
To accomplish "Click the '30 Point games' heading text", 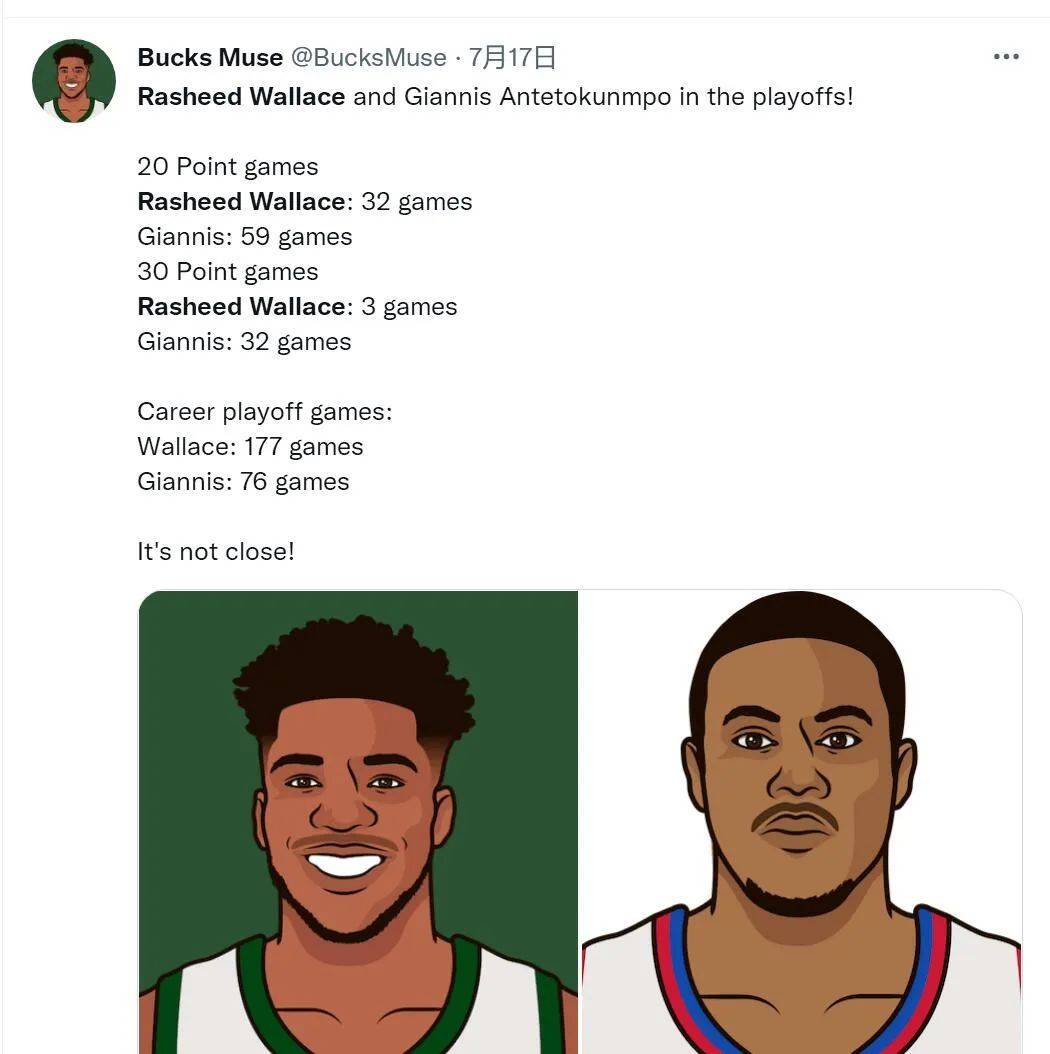I will click(x=228, y=272).
